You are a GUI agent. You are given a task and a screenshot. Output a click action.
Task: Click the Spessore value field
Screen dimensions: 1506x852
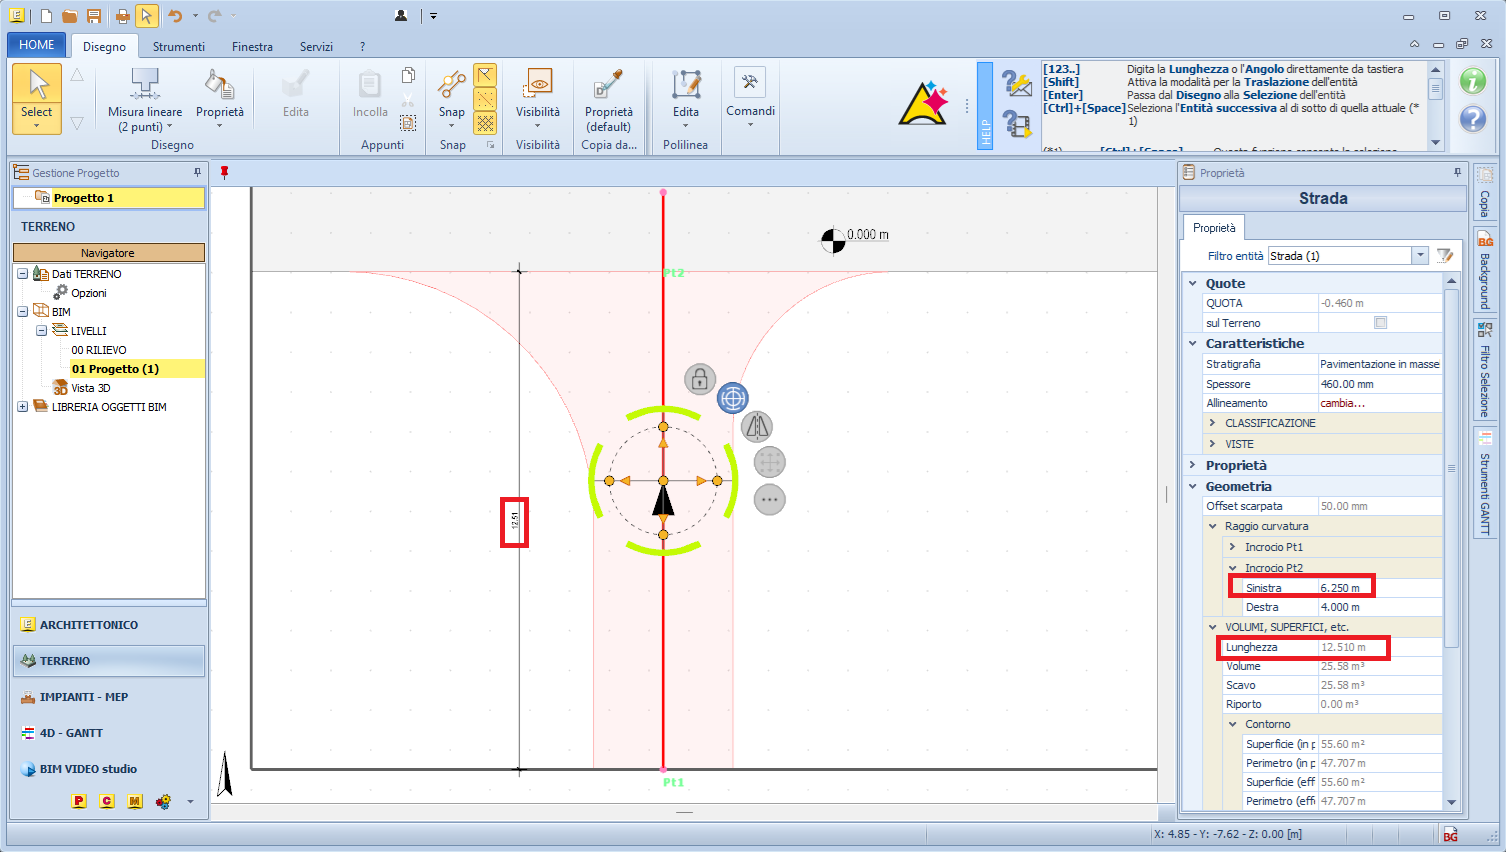click(x=1378, y=384)
